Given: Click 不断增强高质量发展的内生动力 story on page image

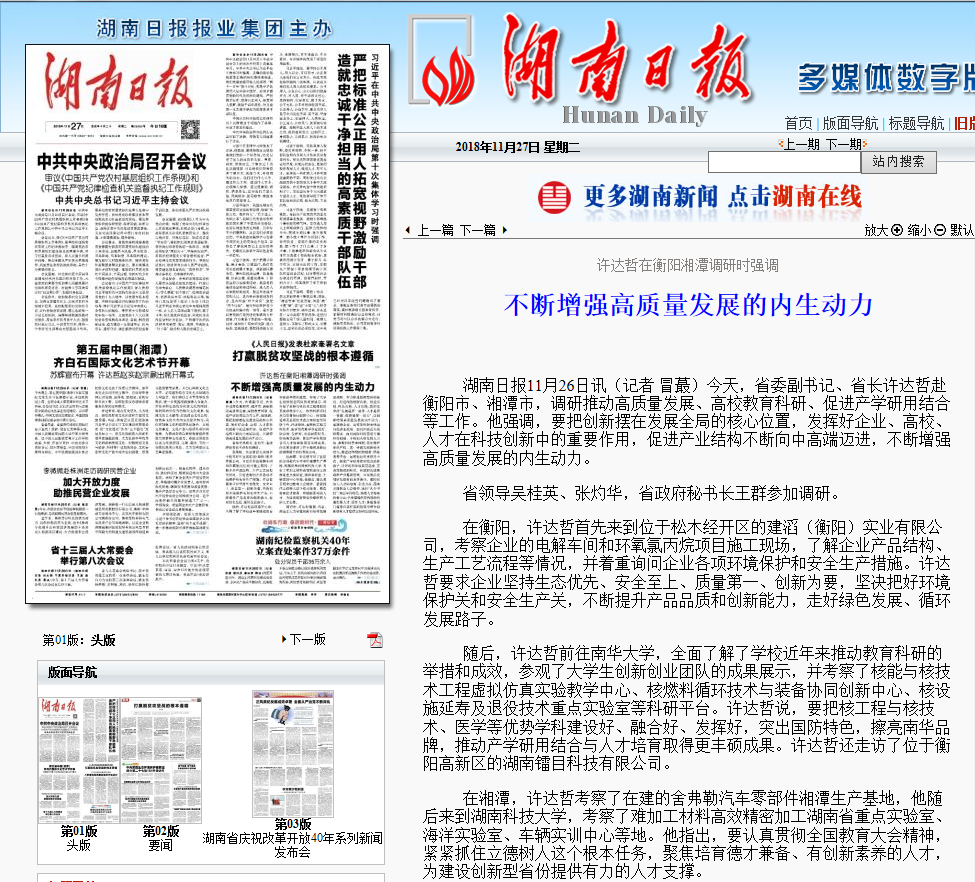Looking at the screenshot, I should tap(303, 387).
